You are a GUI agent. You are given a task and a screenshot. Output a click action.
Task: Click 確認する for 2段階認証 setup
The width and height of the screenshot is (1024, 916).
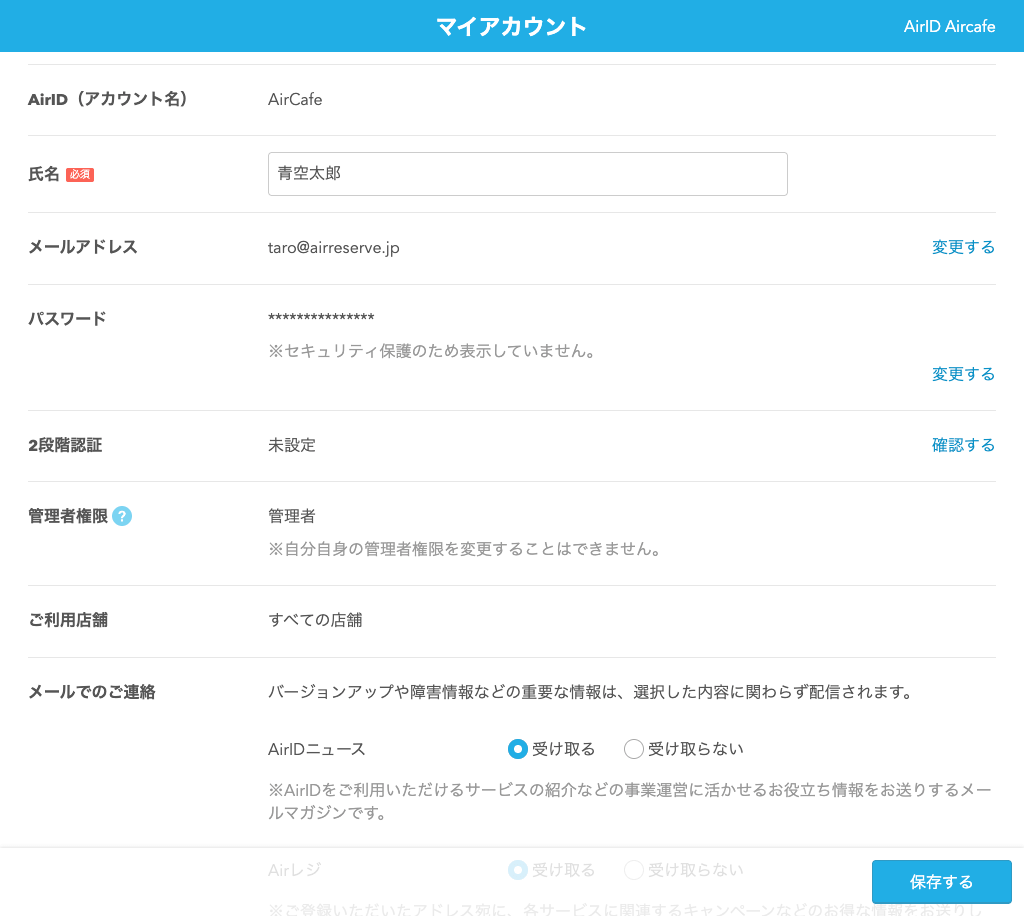(963, 445)
